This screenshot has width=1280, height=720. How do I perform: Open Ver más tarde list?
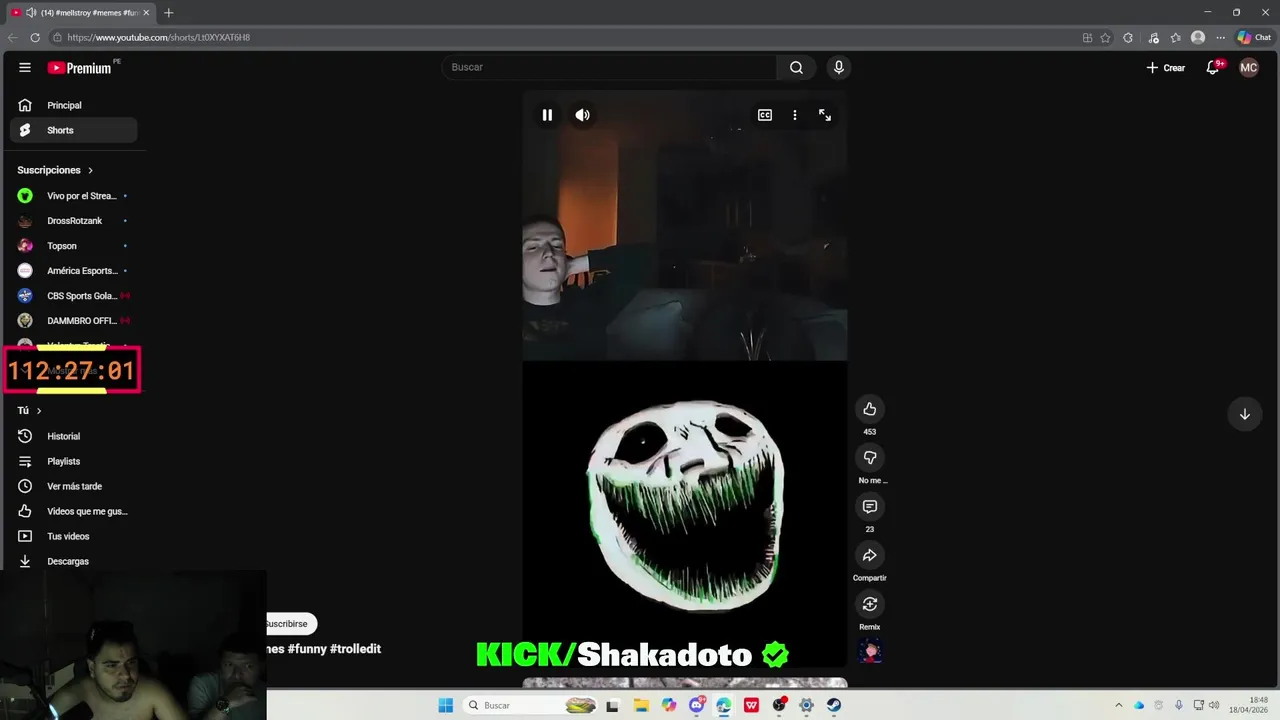coord(74,486)
